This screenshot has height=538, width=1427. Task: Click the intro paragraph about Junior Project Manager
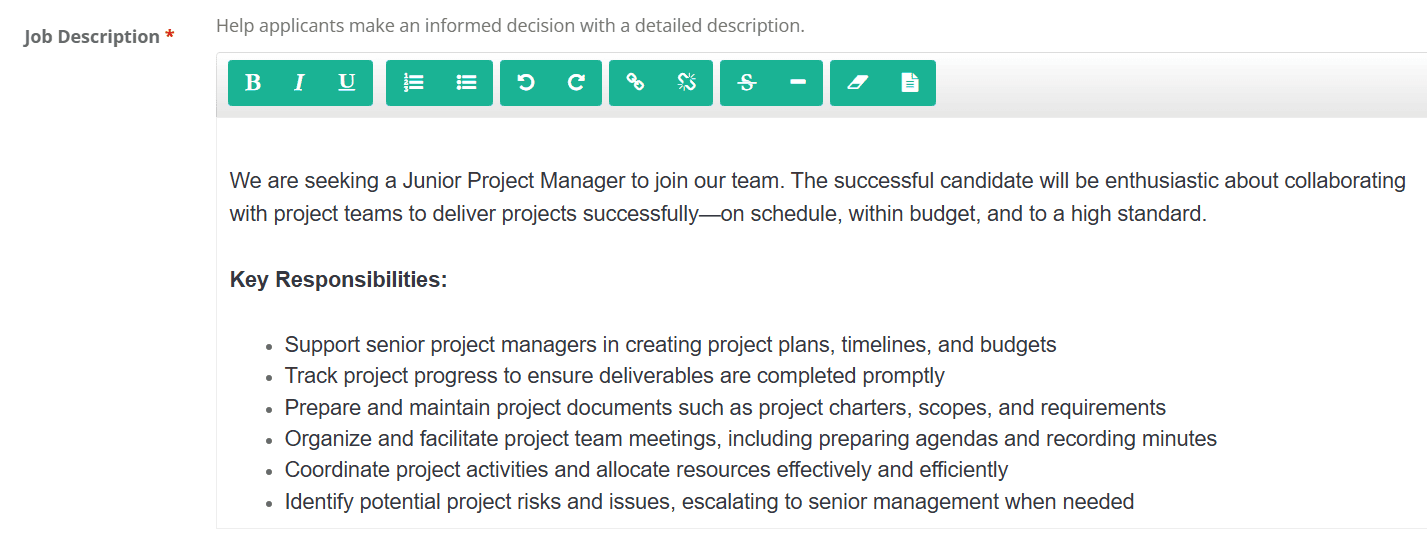(x=818, y=197)
